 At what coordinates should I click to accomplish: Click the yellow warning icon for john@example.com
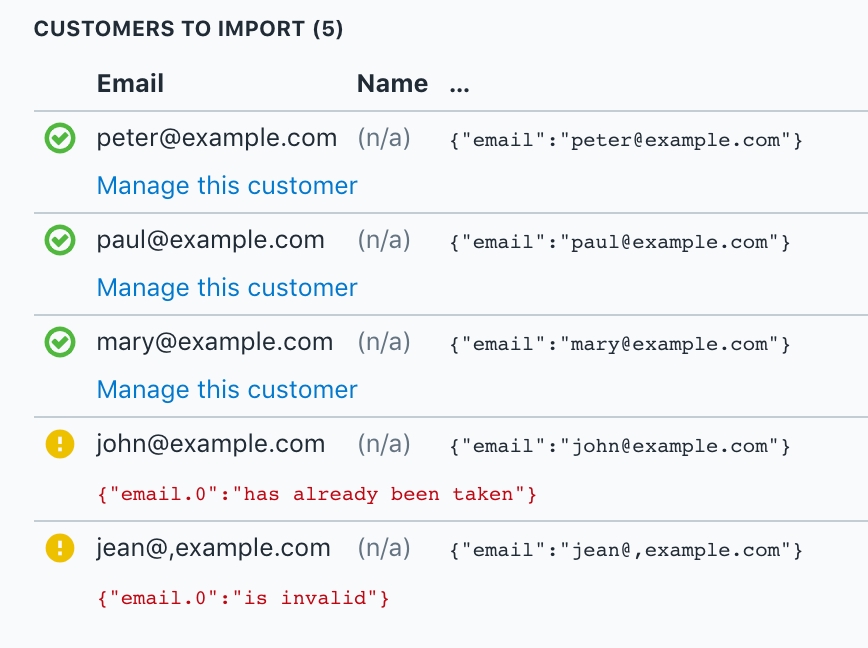pos(60,445)
